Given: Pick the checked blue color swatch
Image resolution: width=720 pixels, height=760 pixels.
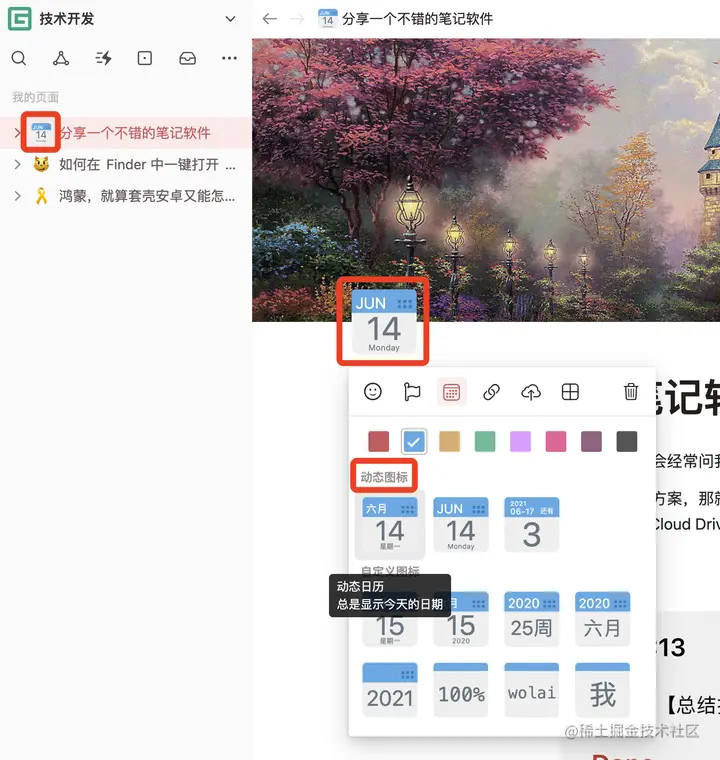Looking at the screenshot, I should pos(414,442).
